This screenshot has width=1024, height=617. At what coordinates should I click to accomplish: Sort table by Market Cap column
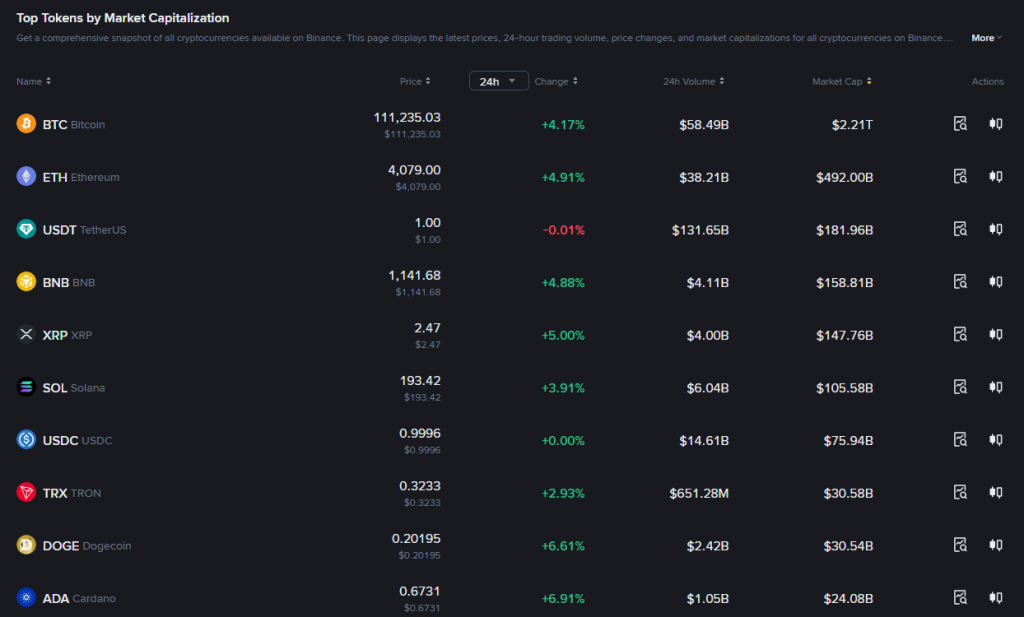point(842,82)
